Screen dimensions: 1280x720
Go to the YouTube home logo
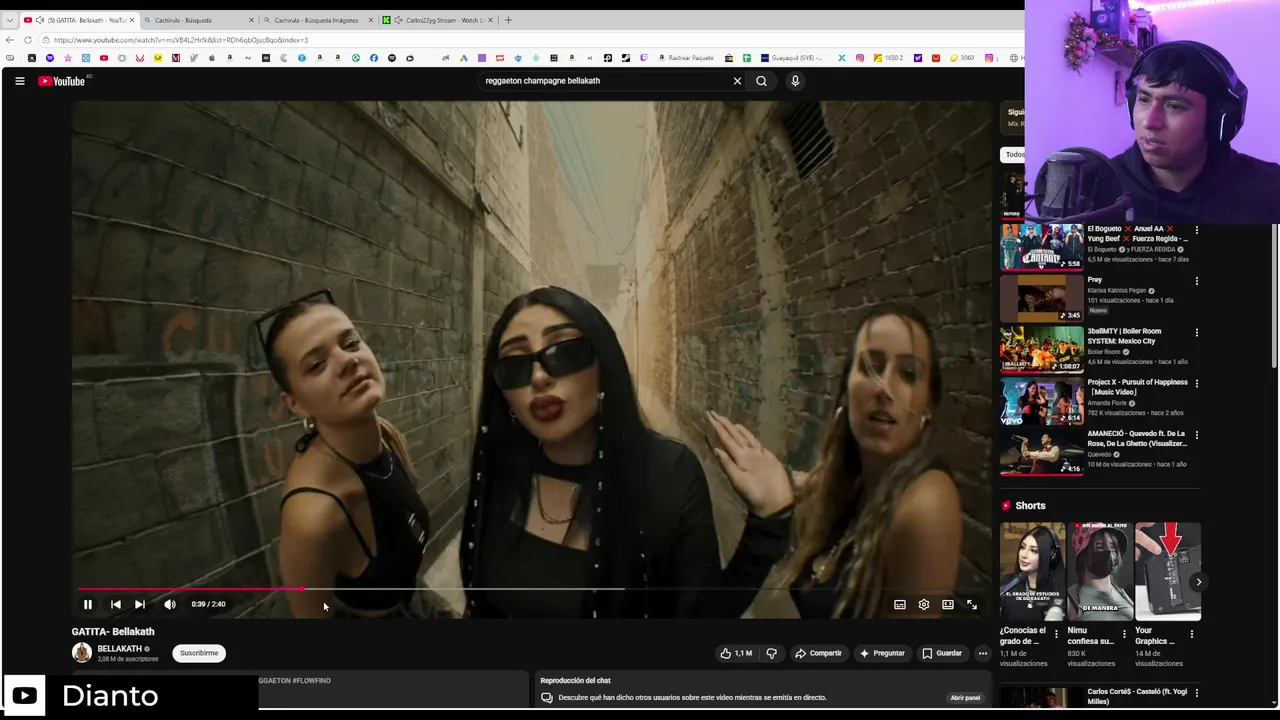click(x=61, y=81)
